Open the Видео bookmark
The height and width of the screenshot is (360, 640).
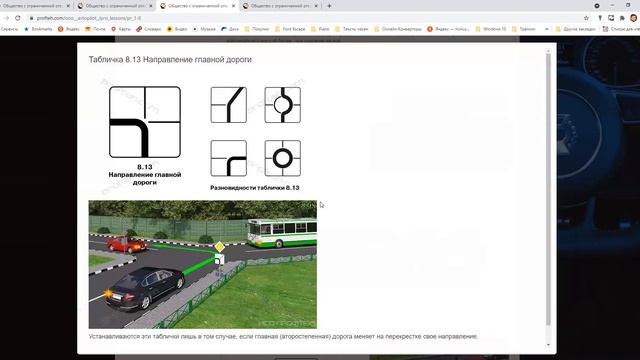(177, 29)
